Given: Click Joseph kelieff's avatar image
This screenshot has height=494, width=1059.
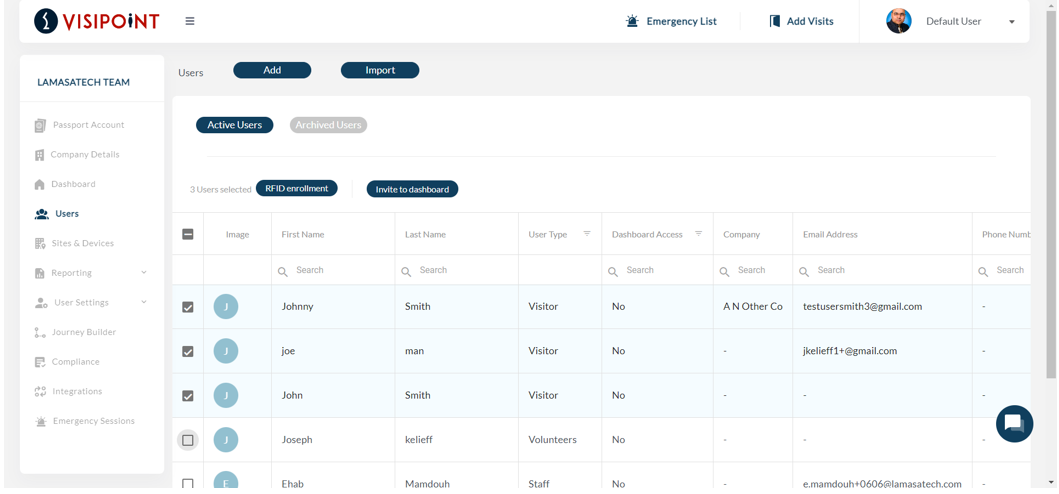Looking at the screenshot, I should [226, 440].
